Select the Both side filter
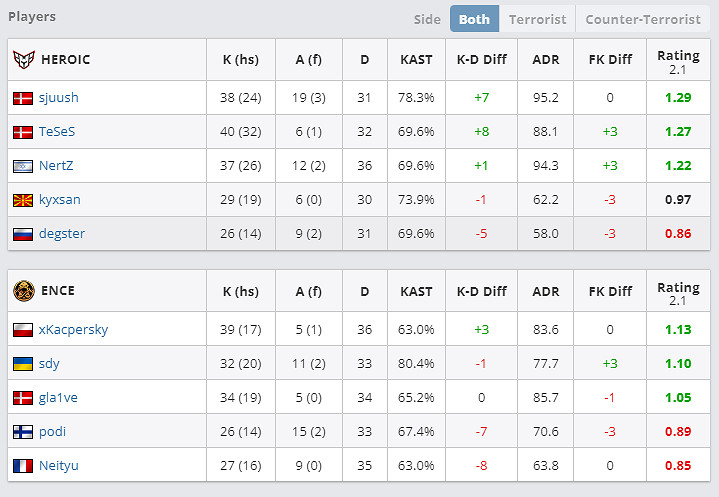 [x=474, y=19]
